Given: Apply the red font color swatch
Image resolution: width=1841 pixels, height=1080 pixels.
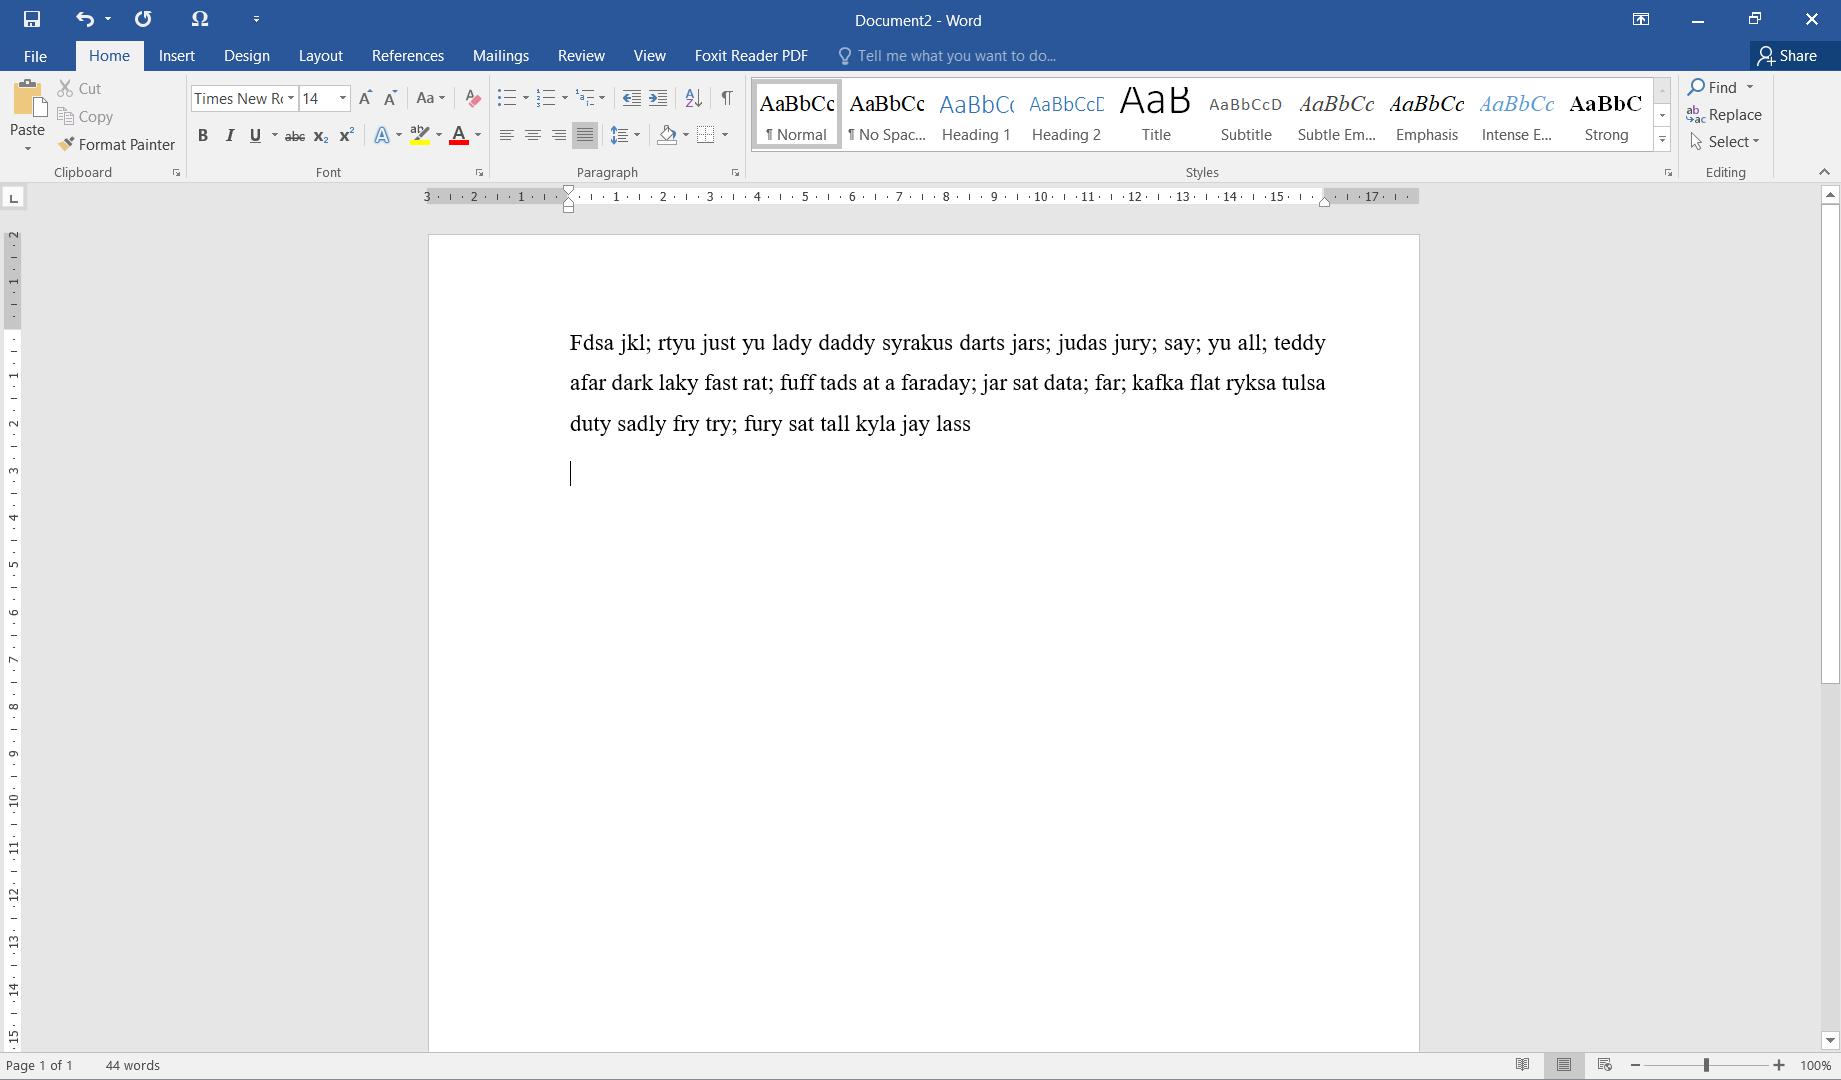Looking at the screenshot, I should (459, 136).
